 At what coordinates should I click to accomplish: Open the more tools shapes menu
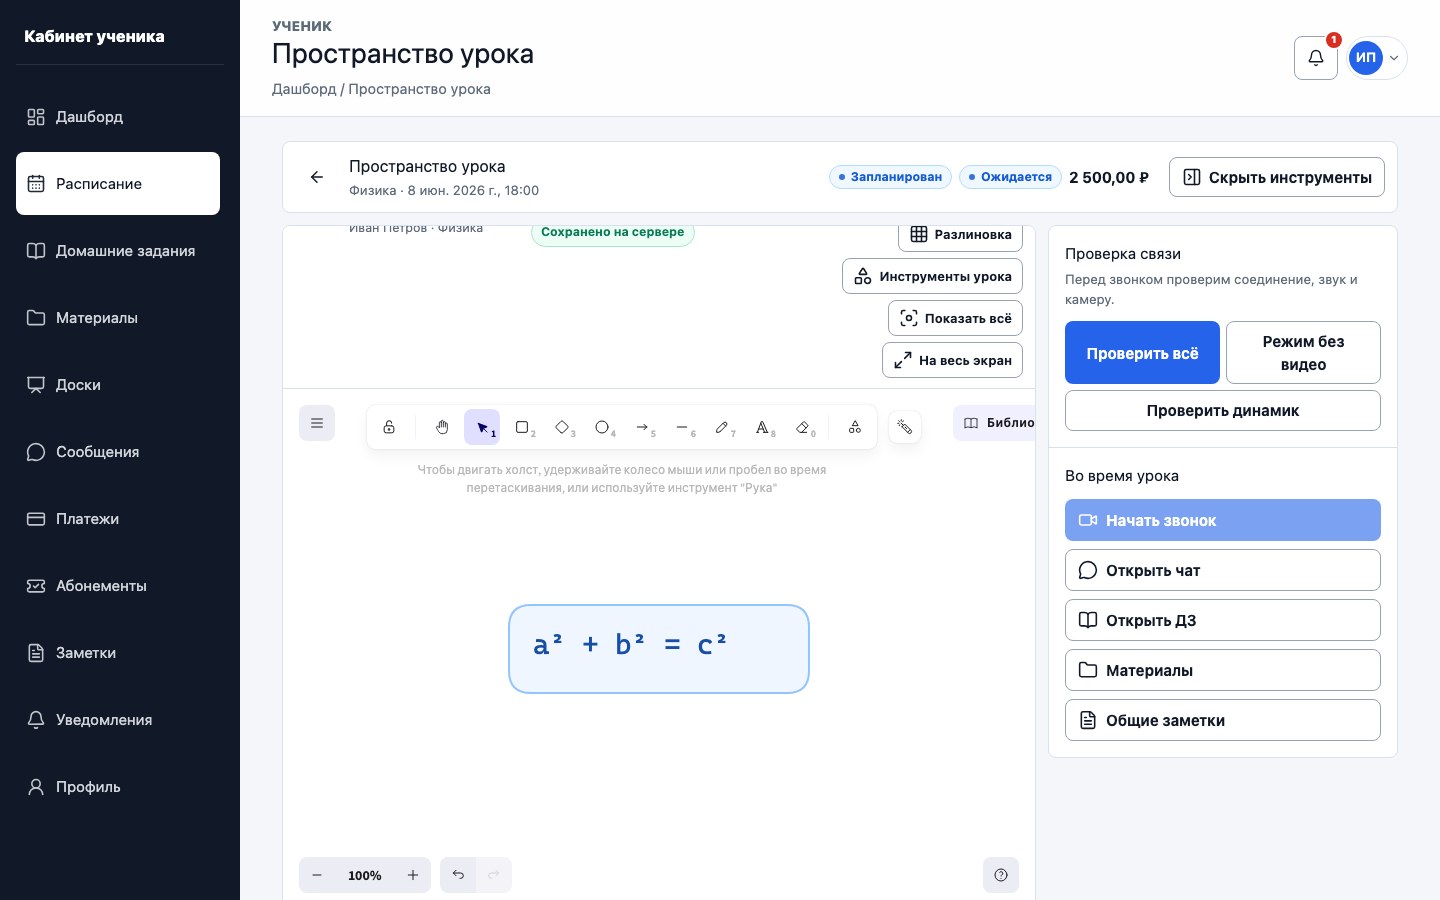(x=855, y=427)
